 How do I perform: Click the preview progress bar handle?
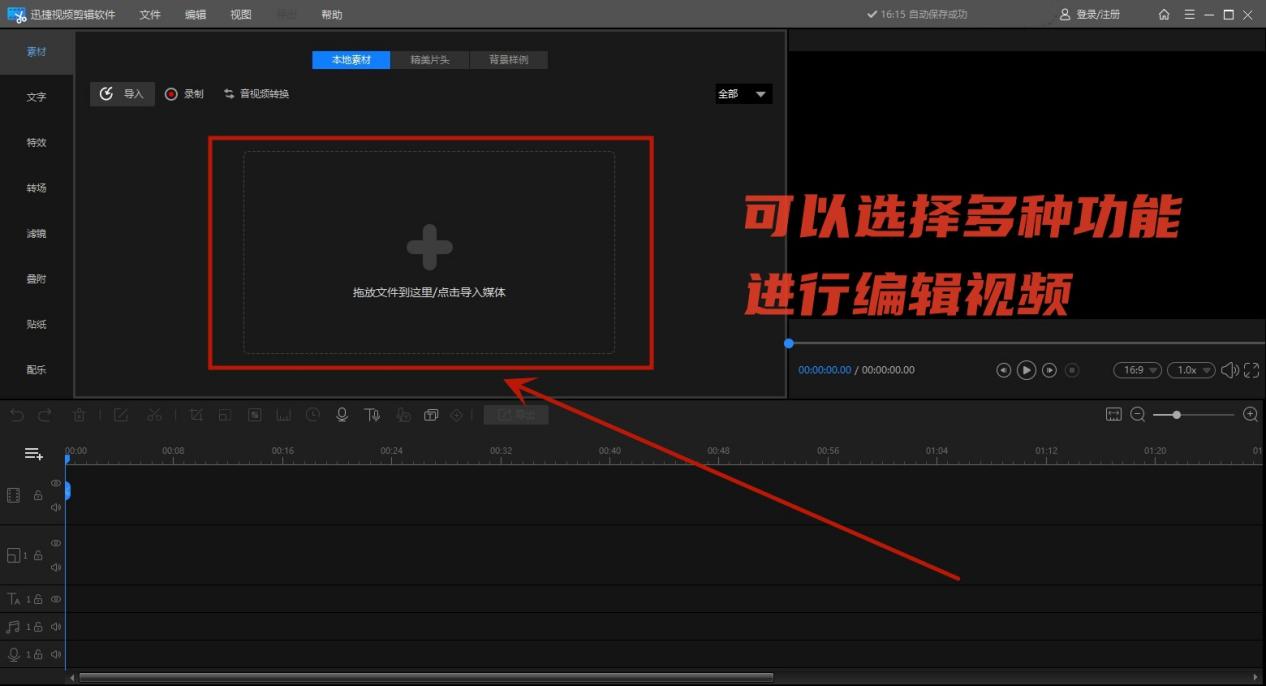[x=789, y=343]
